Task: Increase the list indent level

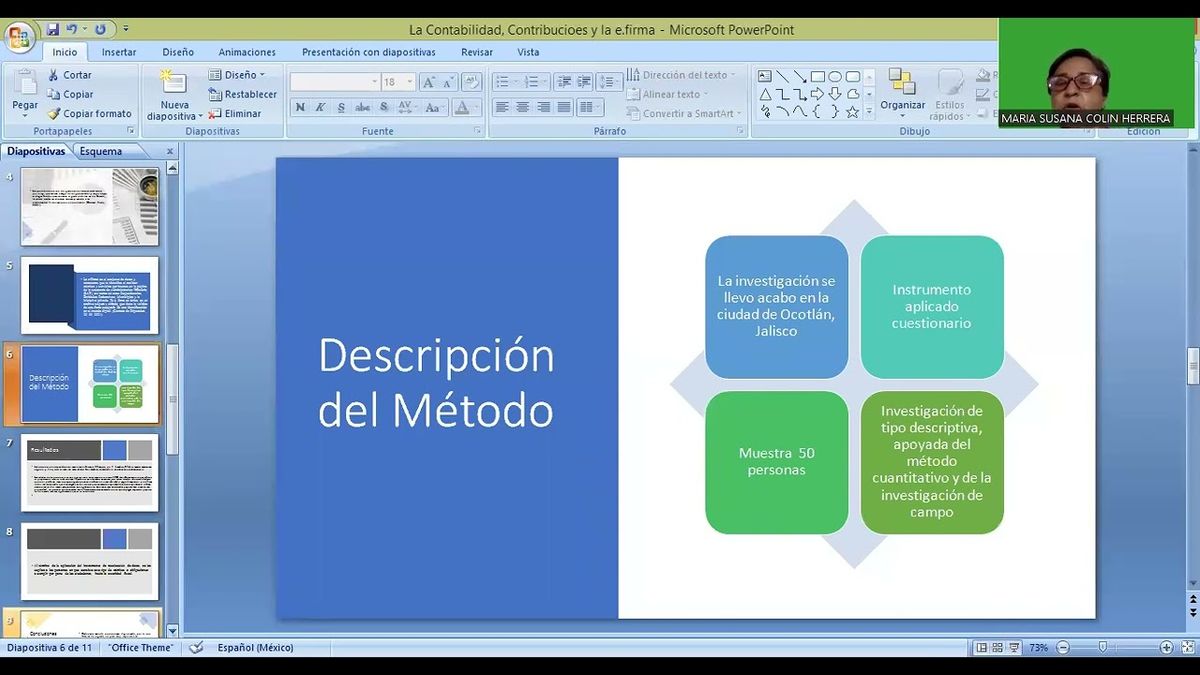Action: [x=584, y=82]
